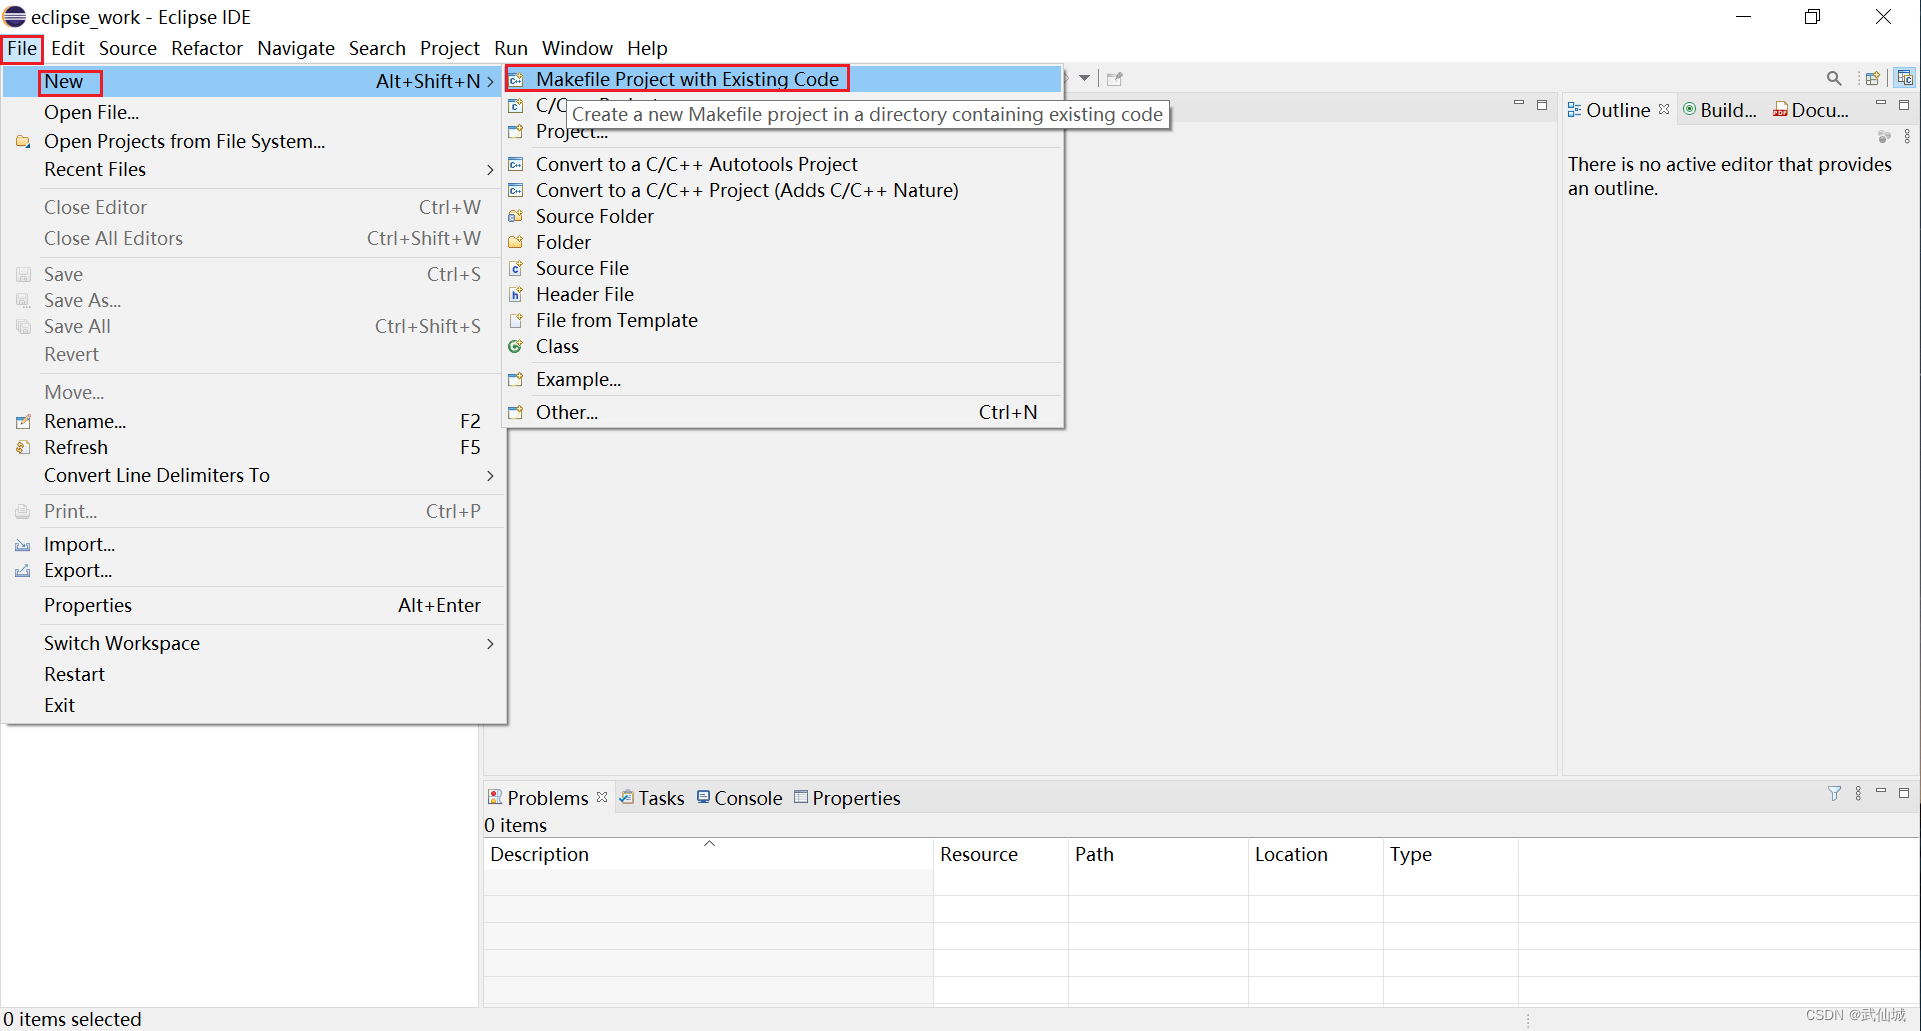Maximize the editor area

click(1542, 104)
